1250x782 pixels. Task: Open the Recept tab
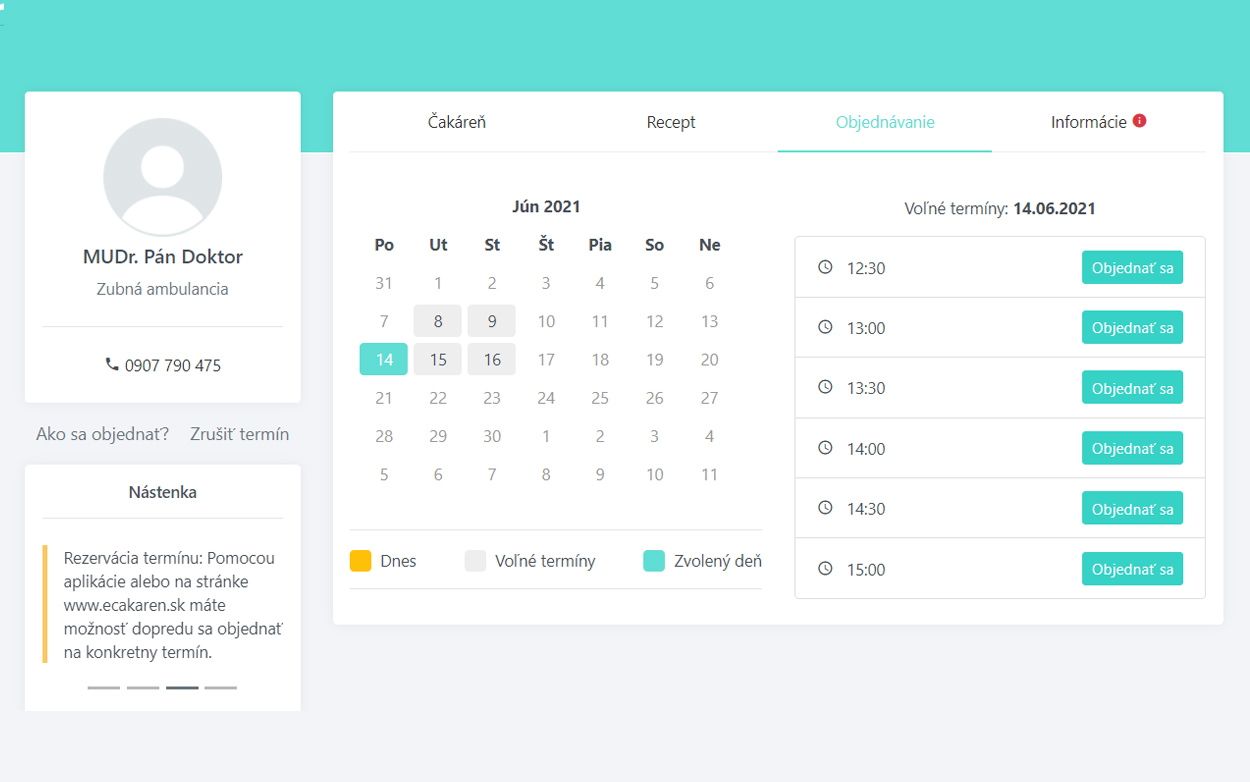point(671,122)
